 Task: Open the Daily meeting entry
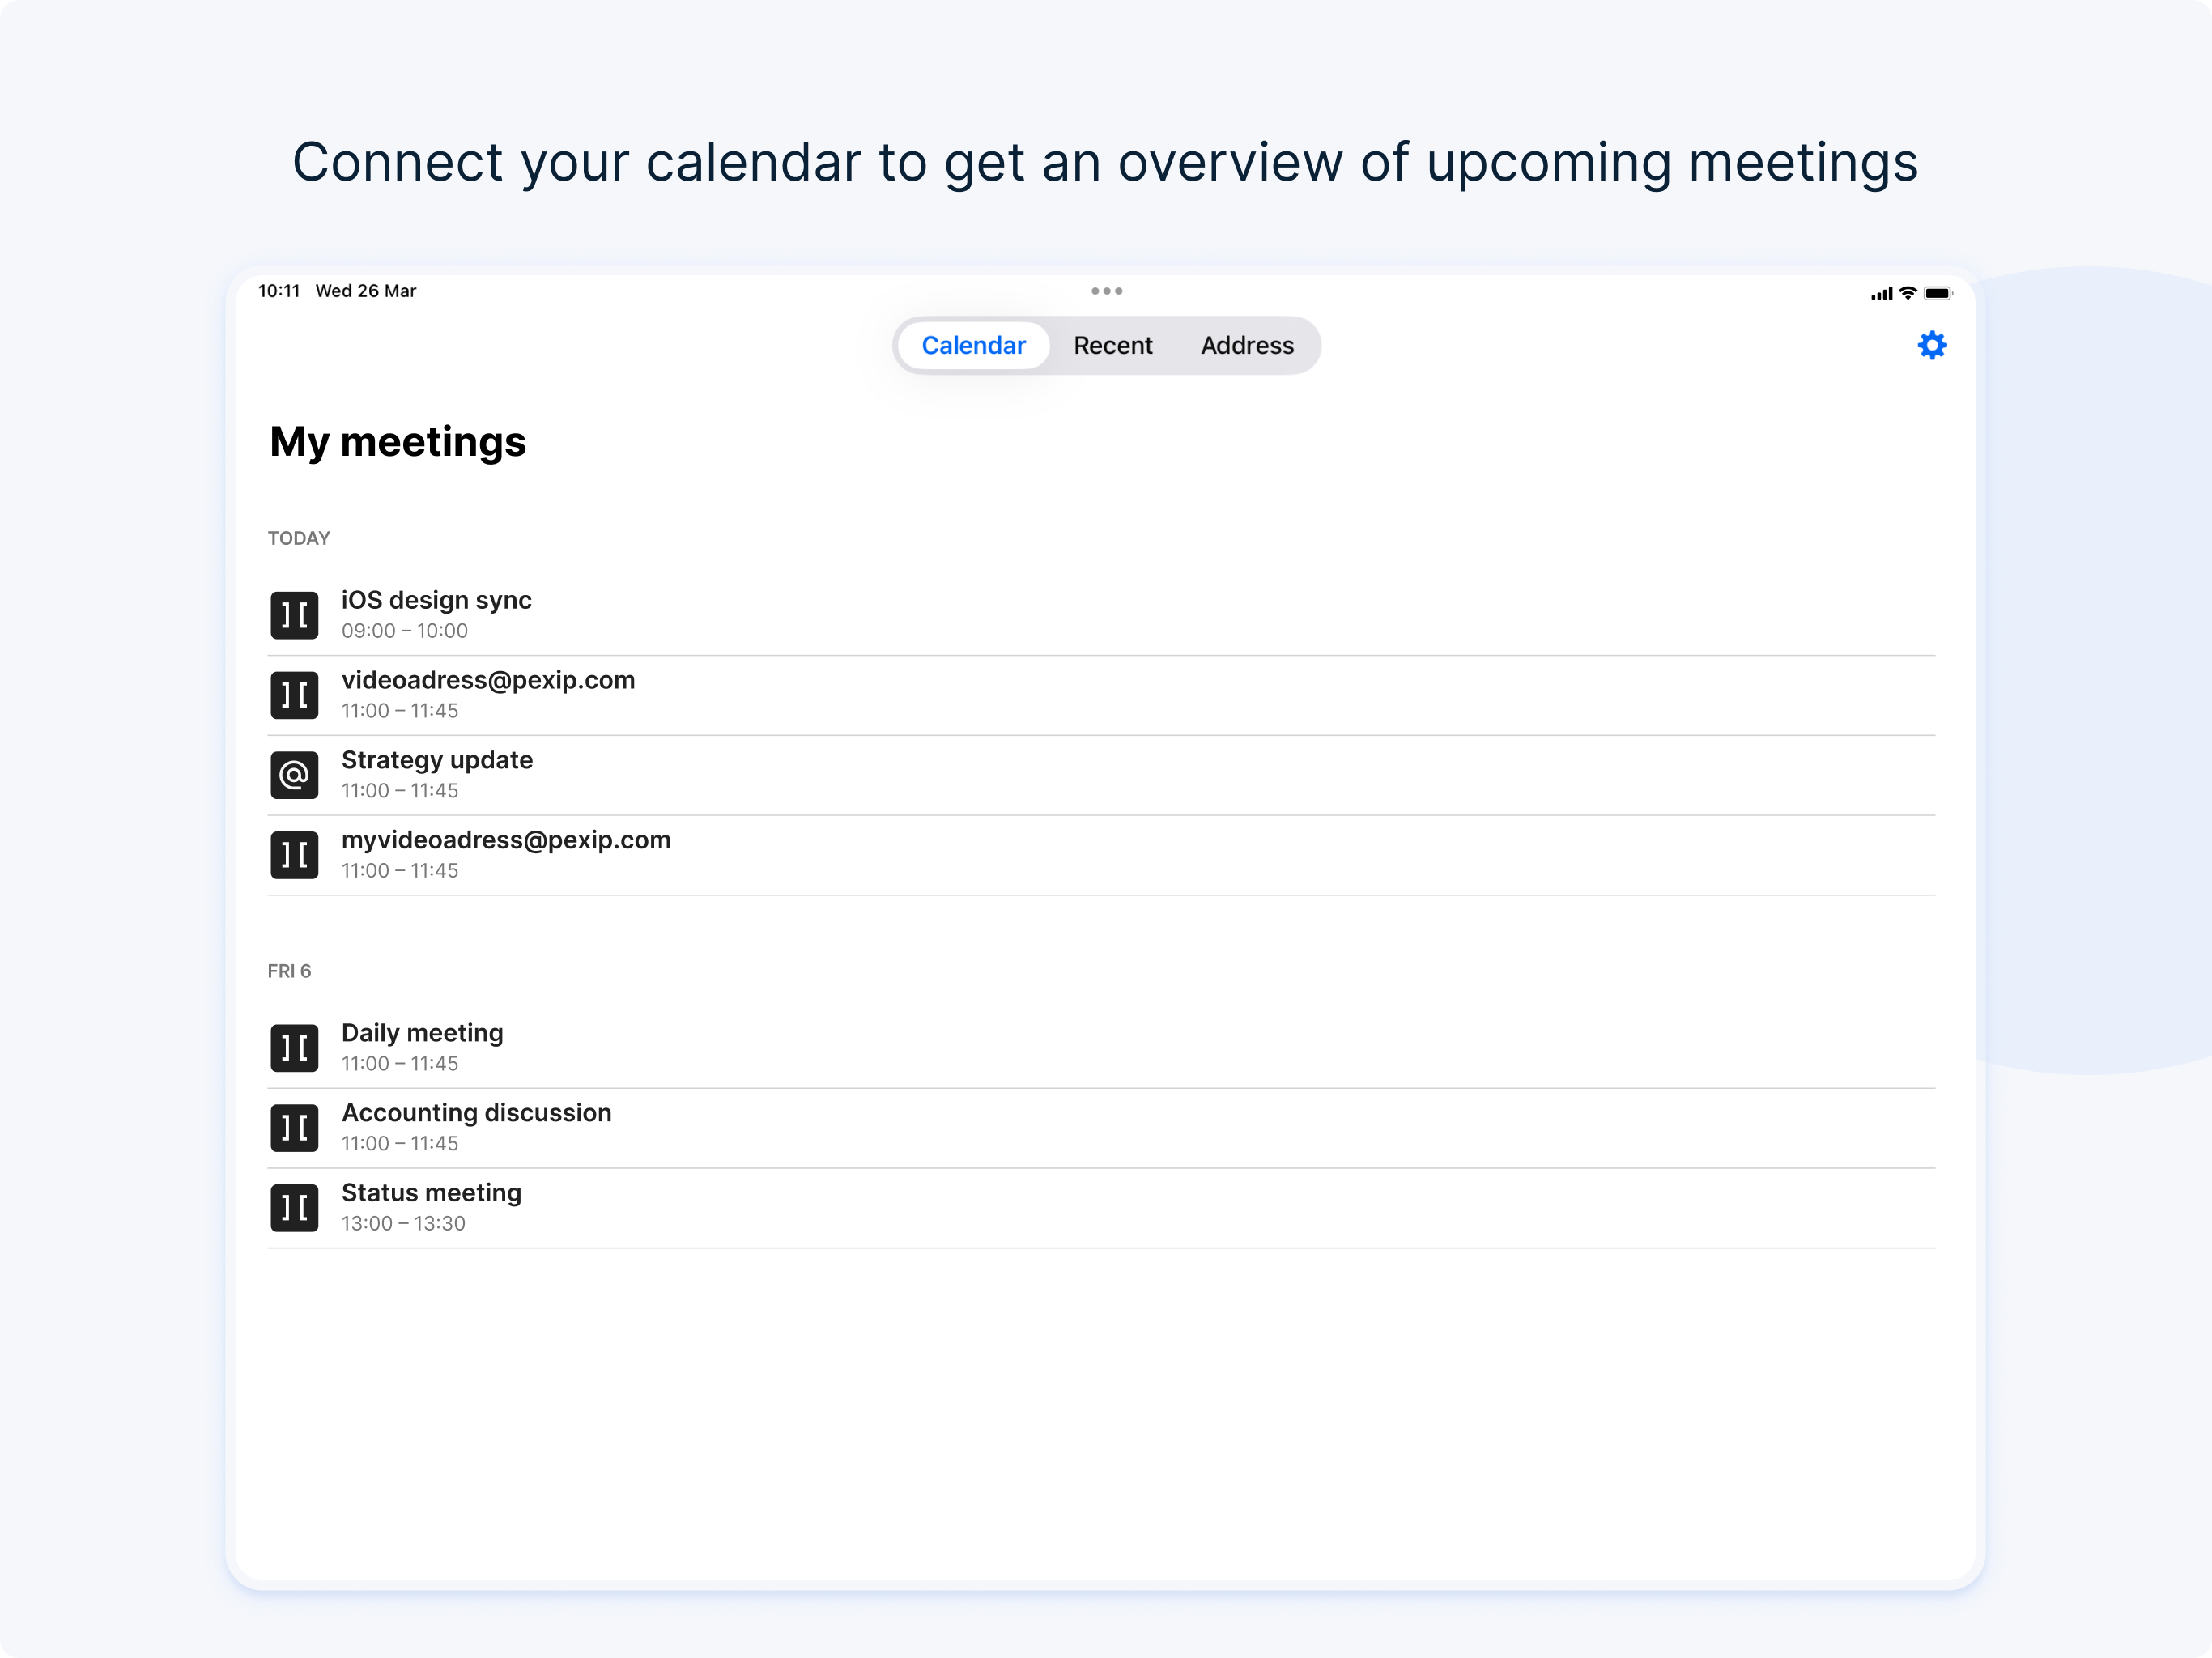[1101, 1048]
